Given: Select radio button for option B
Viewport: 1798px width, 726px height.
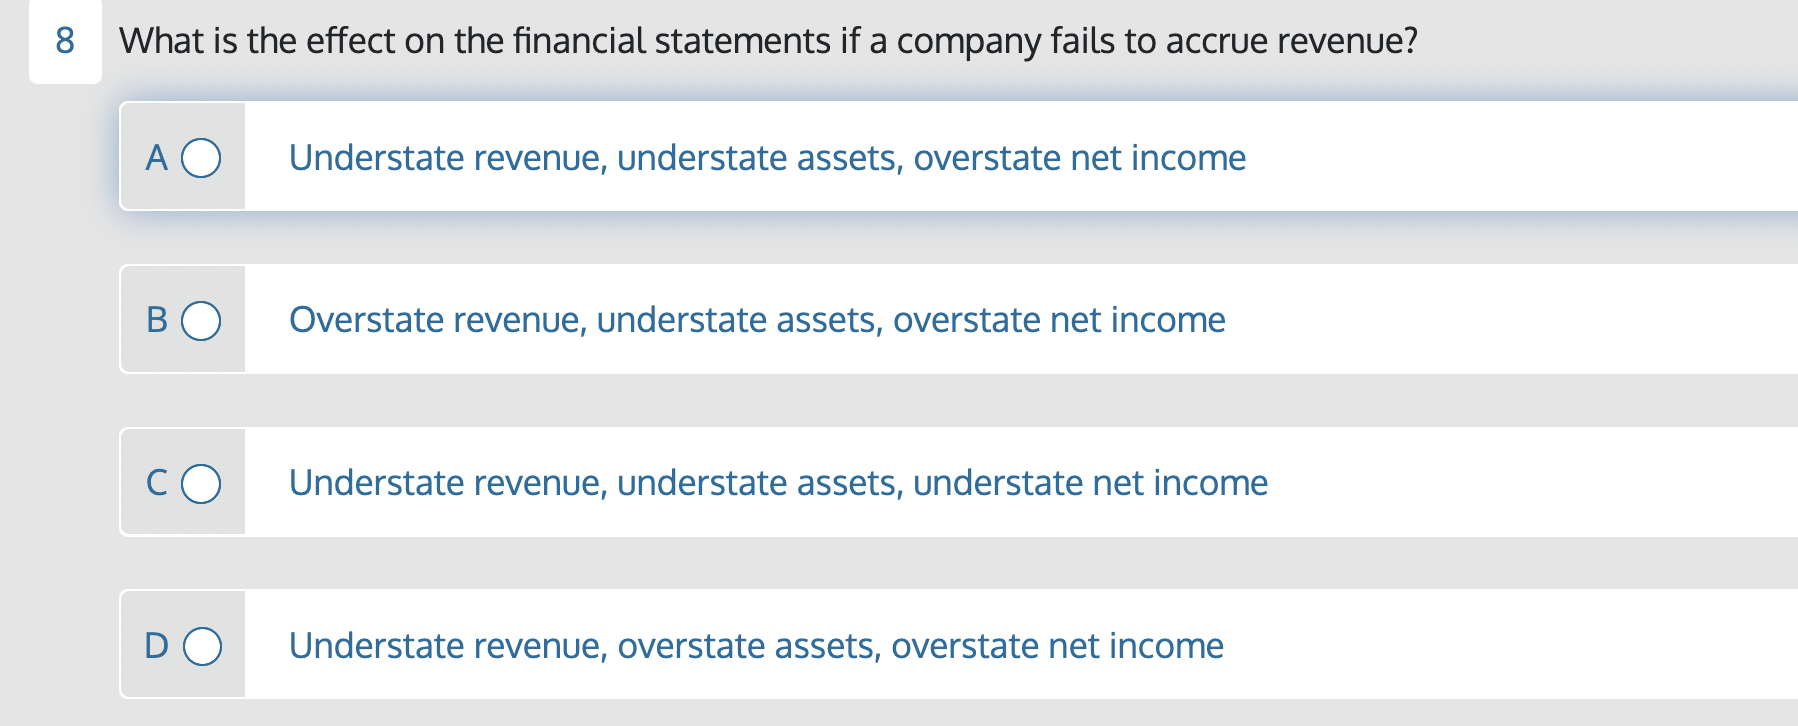Looking at the screenshot, I should pyautogui.click(x=202, y=320).
